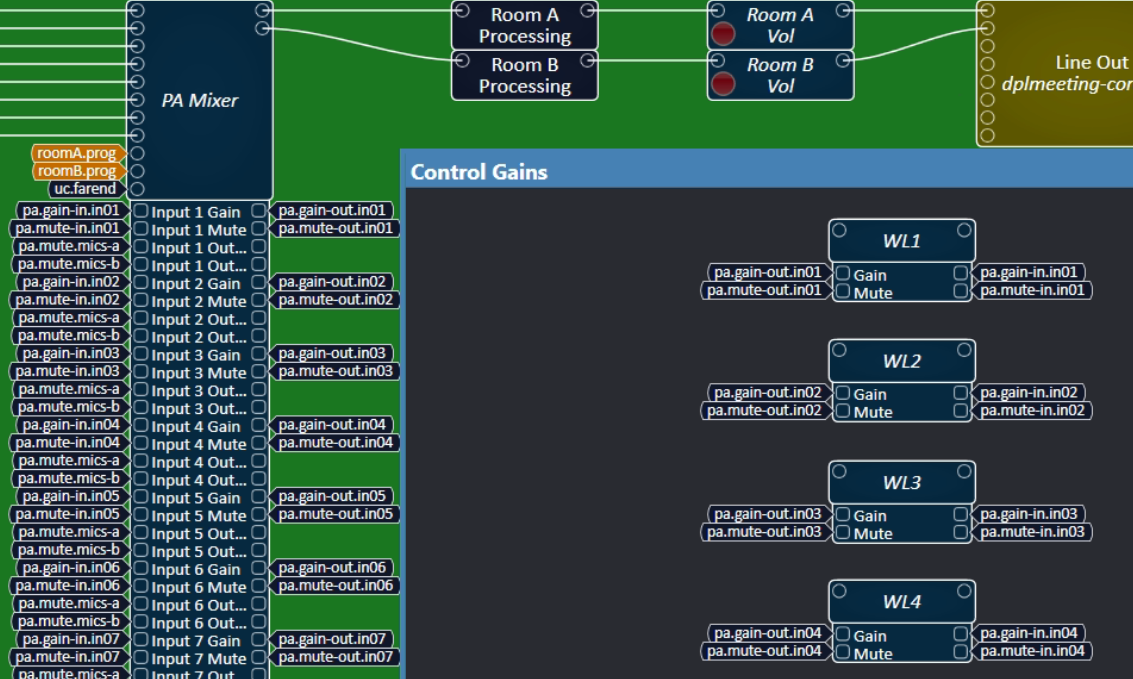1133x679 pixels.
Task: Toggle the red mute LED on Room A Vol
Action: pos(722,31)
